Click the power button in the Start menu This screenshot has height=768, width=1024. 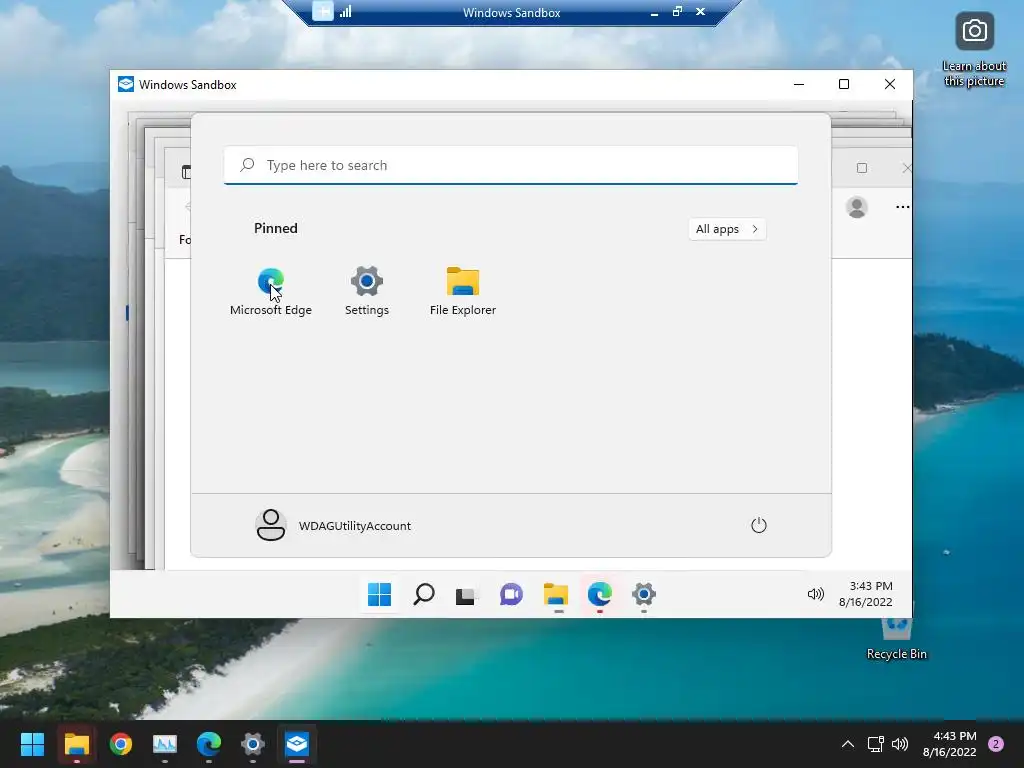(758, 526)
